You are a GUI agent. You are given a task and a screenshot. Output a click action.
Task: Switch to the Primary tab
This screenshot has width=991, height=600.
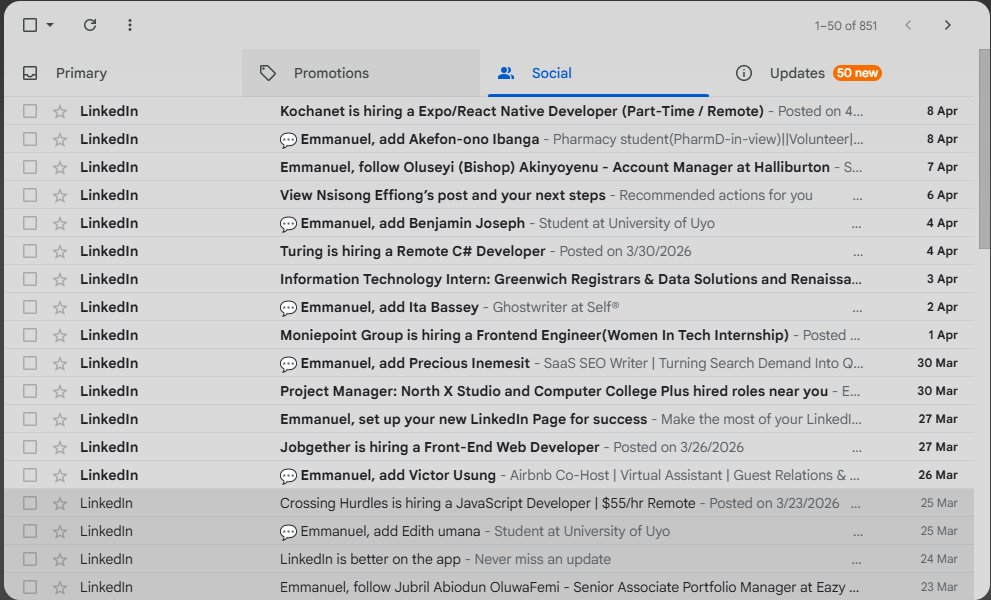(x=123, y=73)
